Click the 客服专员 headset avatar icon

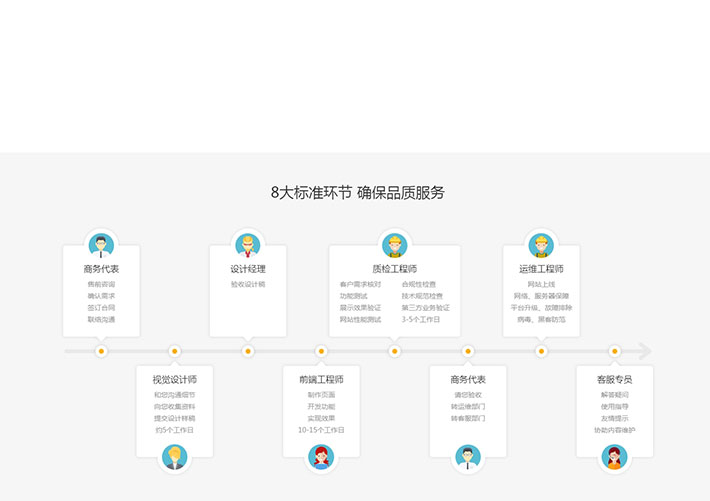pos(614,457)
